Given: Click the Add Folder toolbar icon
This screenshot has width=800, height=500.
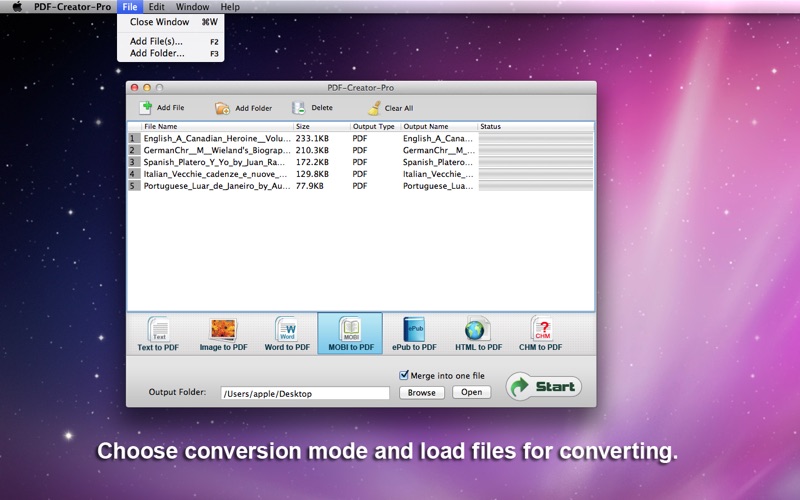Looking at the screenshot, I should [222, 108].
